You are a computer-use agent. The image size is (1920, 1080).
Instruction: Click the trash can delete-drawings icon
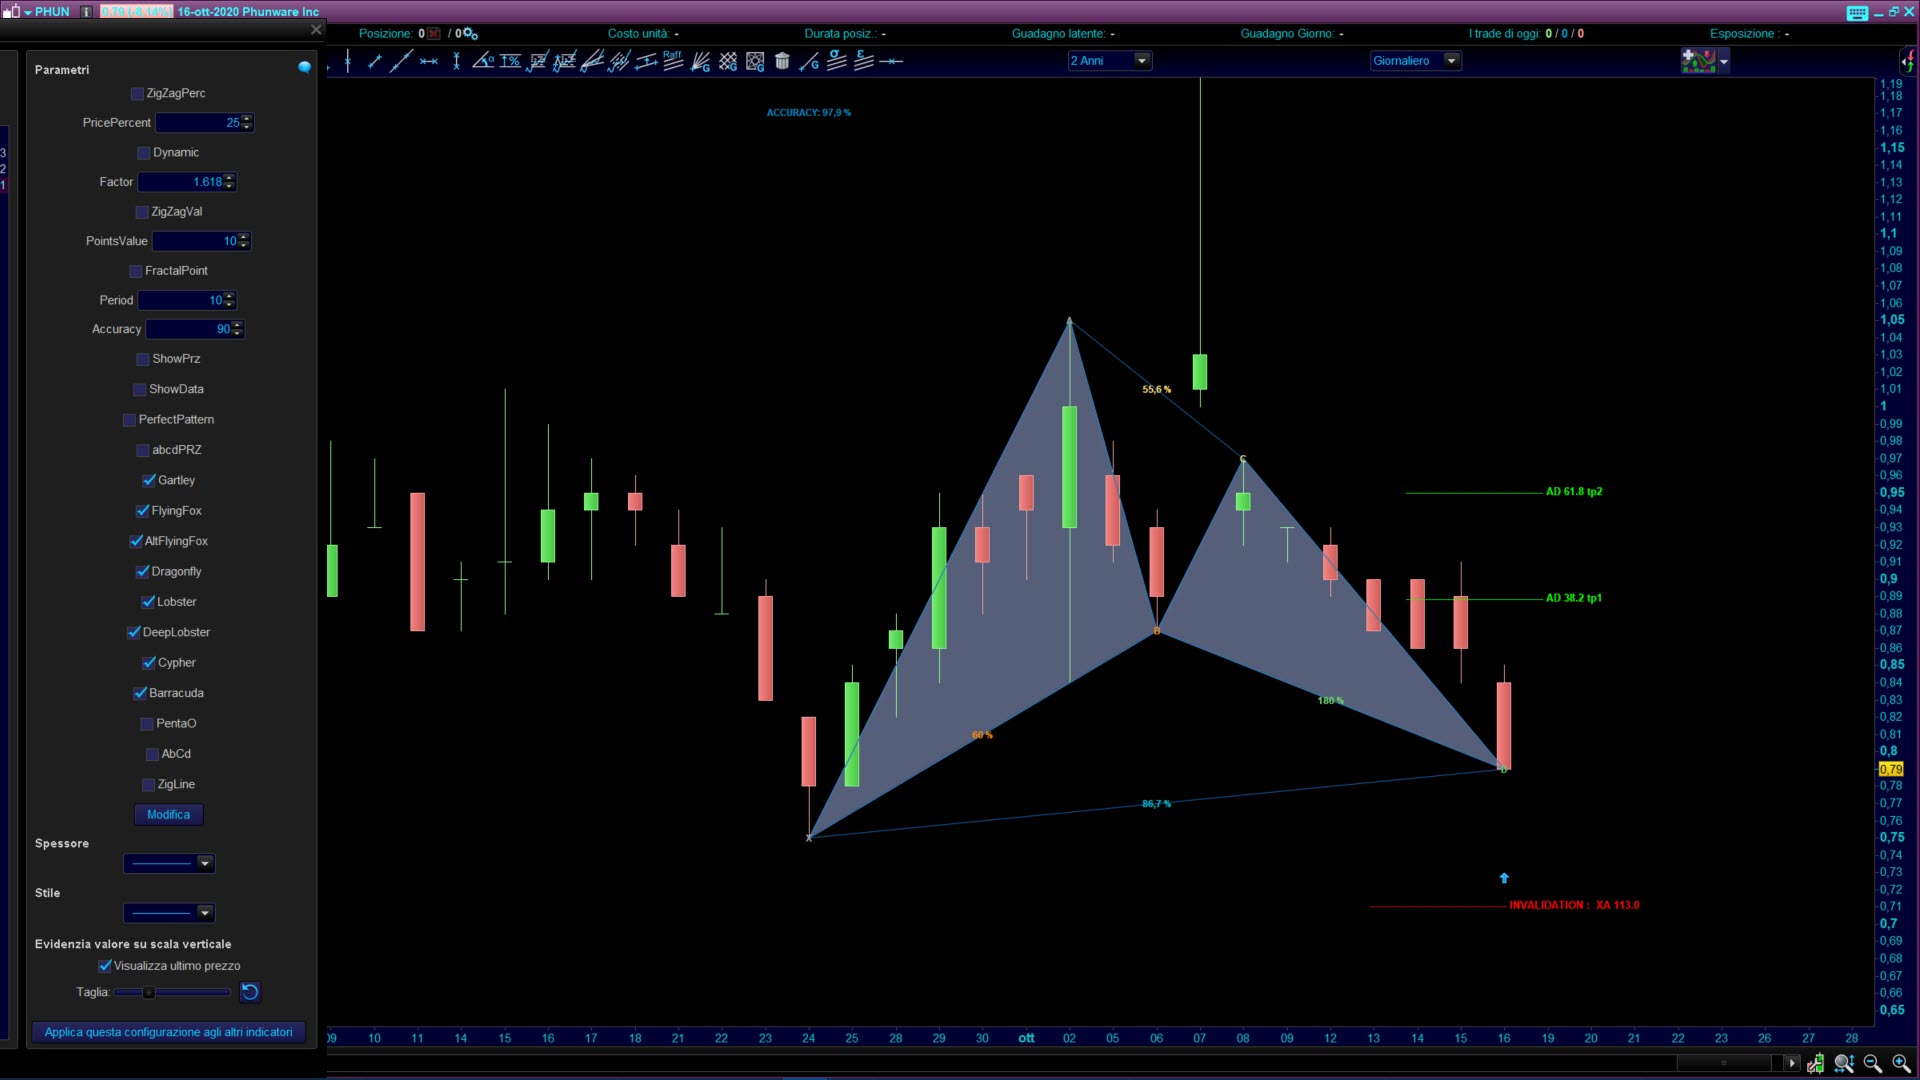pyautogui.click(x=782, y=61)
